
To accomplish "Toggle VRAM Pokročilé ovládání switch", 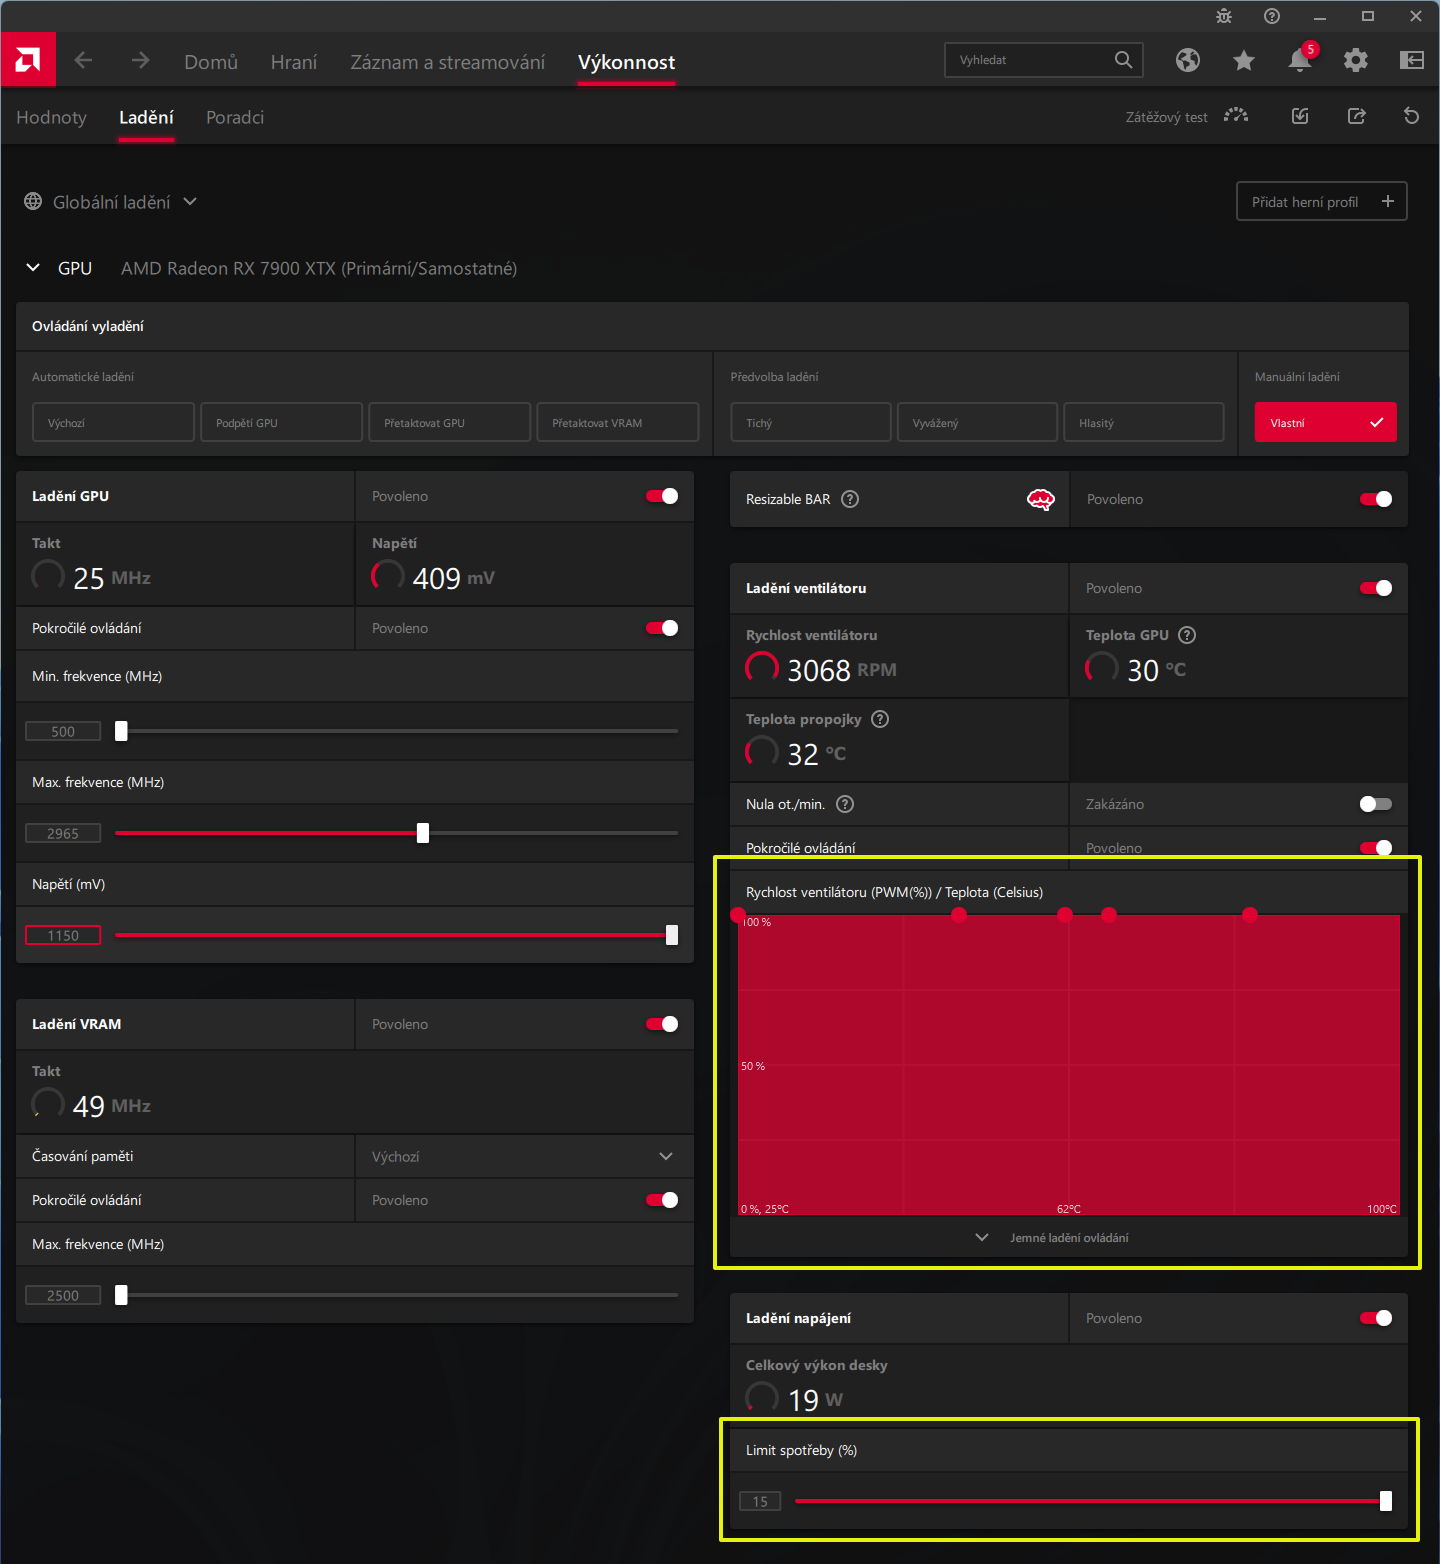I will coord(662,1200).
